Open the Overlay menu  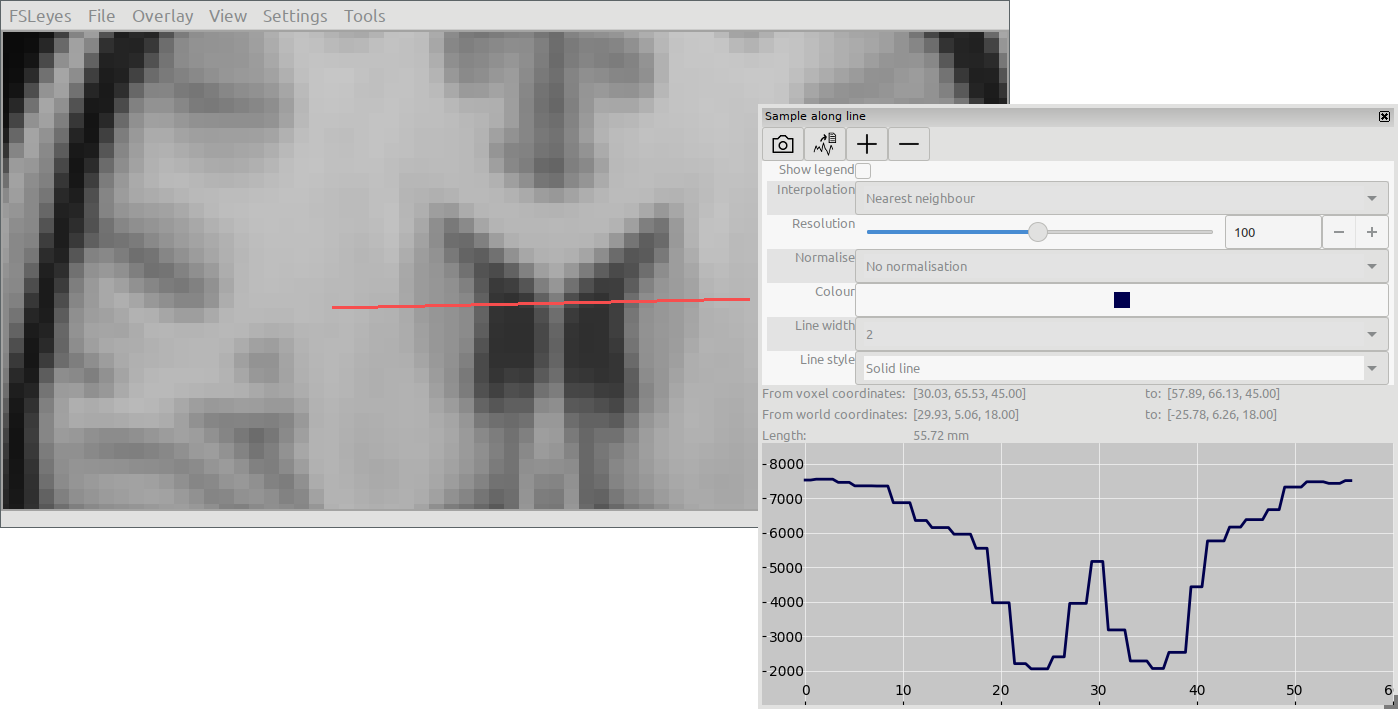(162, 15)
